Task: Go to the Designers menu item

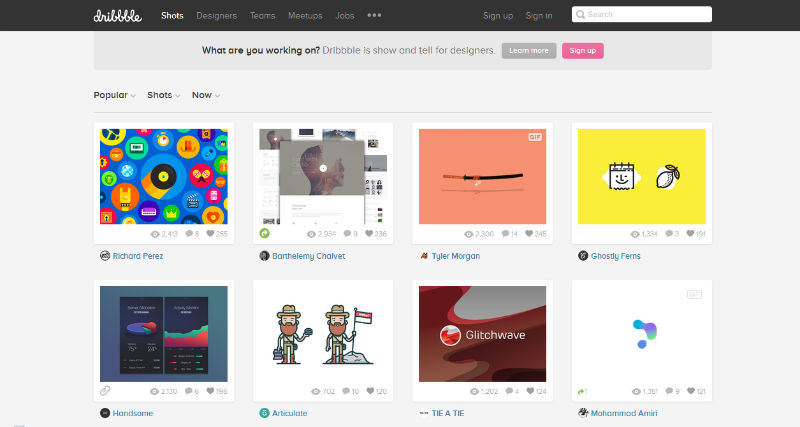Action: 217,15
